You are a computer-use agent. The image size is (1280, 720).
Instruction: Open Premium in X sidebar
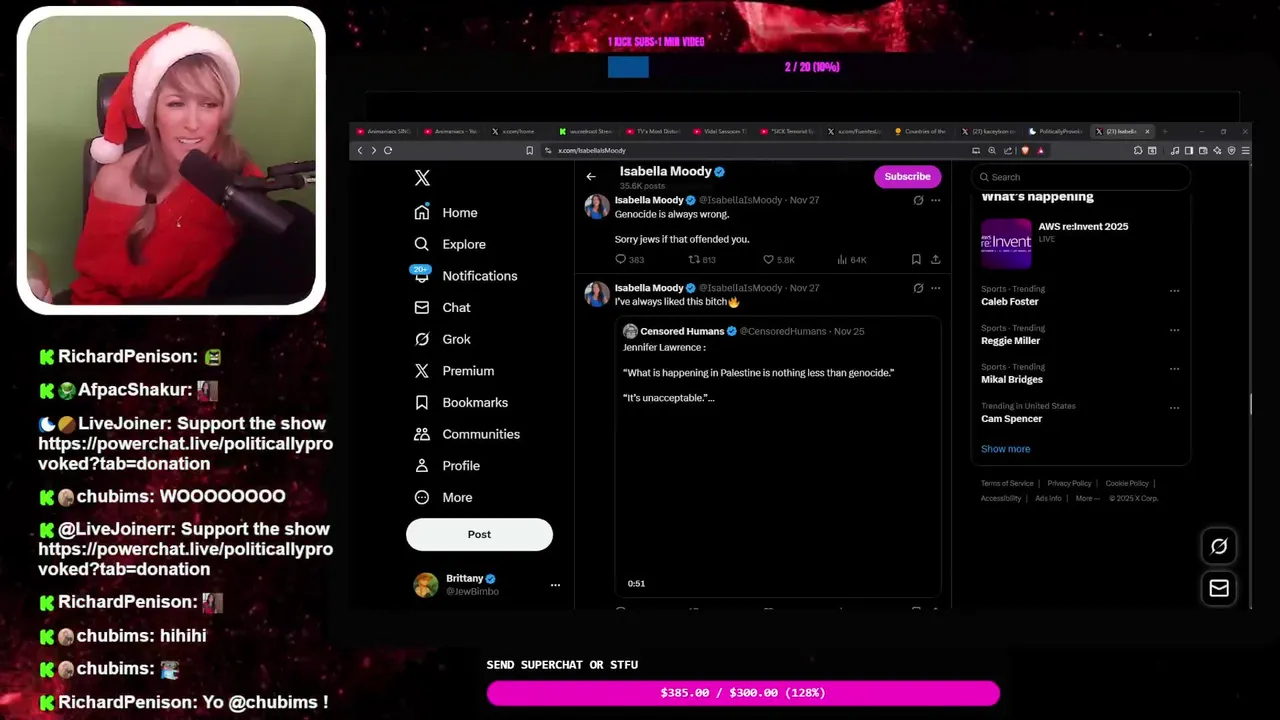tap(454, 371)
